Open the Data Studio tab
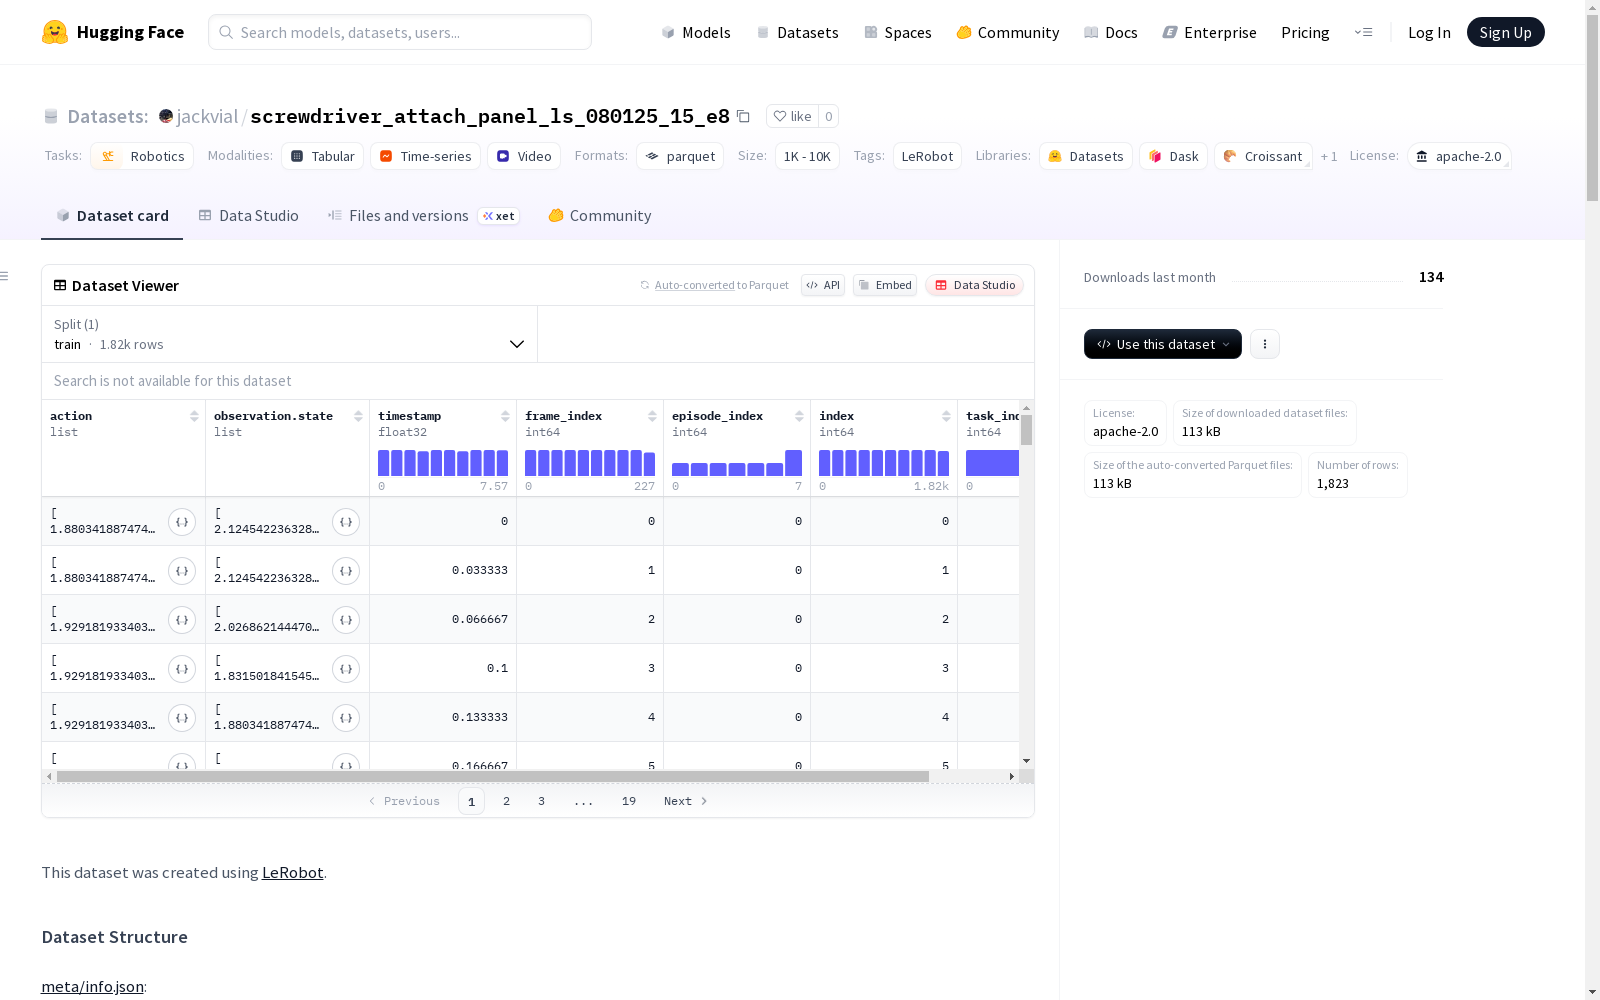The width and height of the screenshot is (1600, 1000). [x=248, y=216]
